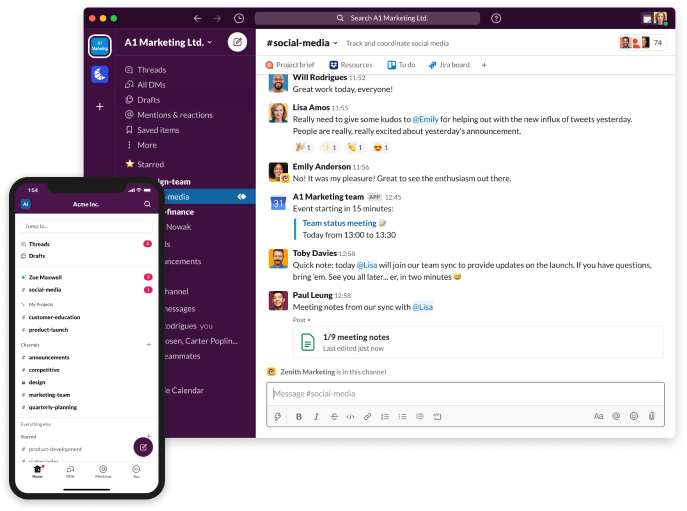Click search A1 Marketing Ltd. field
The width and height of the screenshot is (687, 511).
[x=367, y=18]
